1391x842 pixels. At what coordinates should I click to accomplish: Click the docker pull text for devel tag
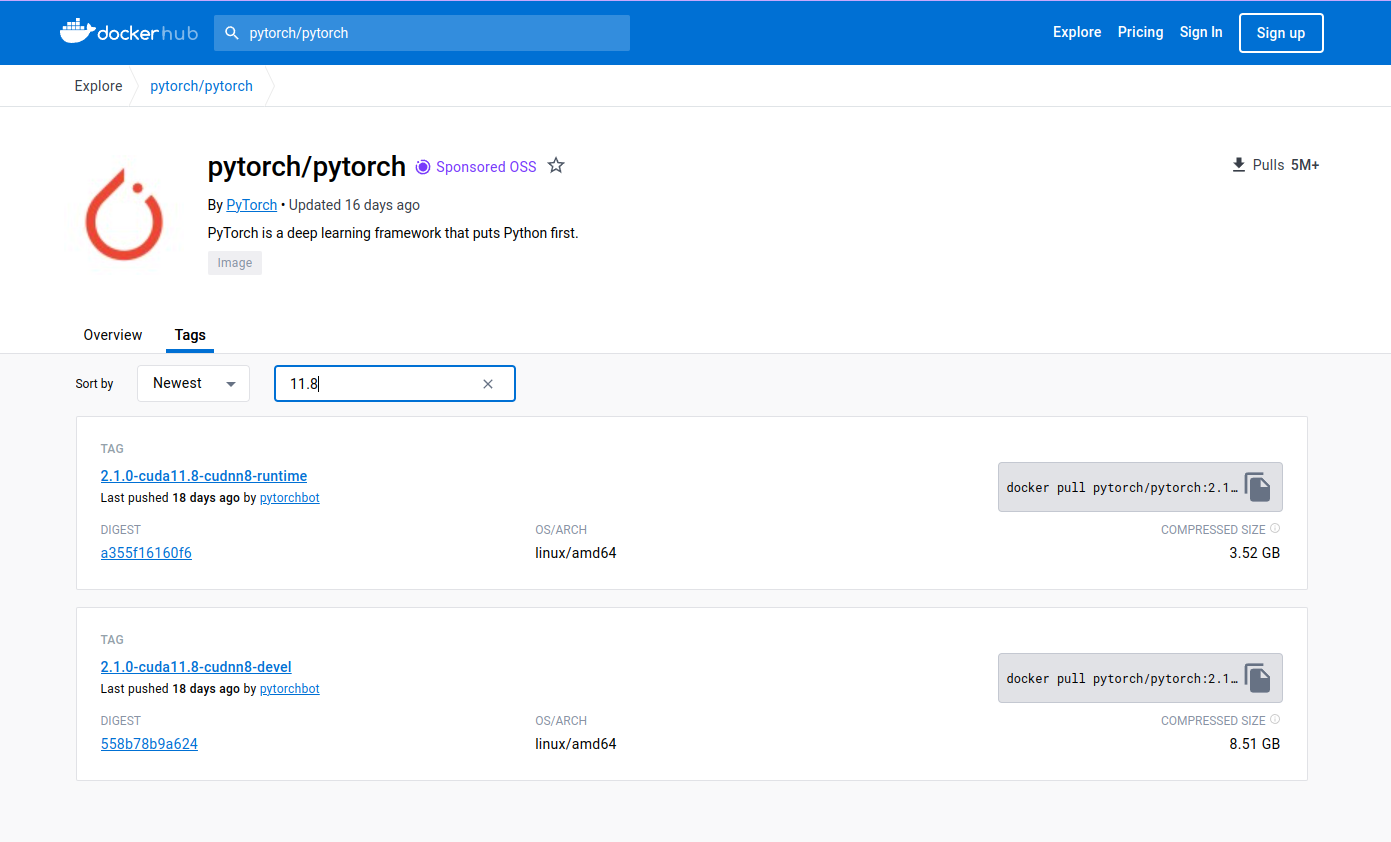[1122, 679]
